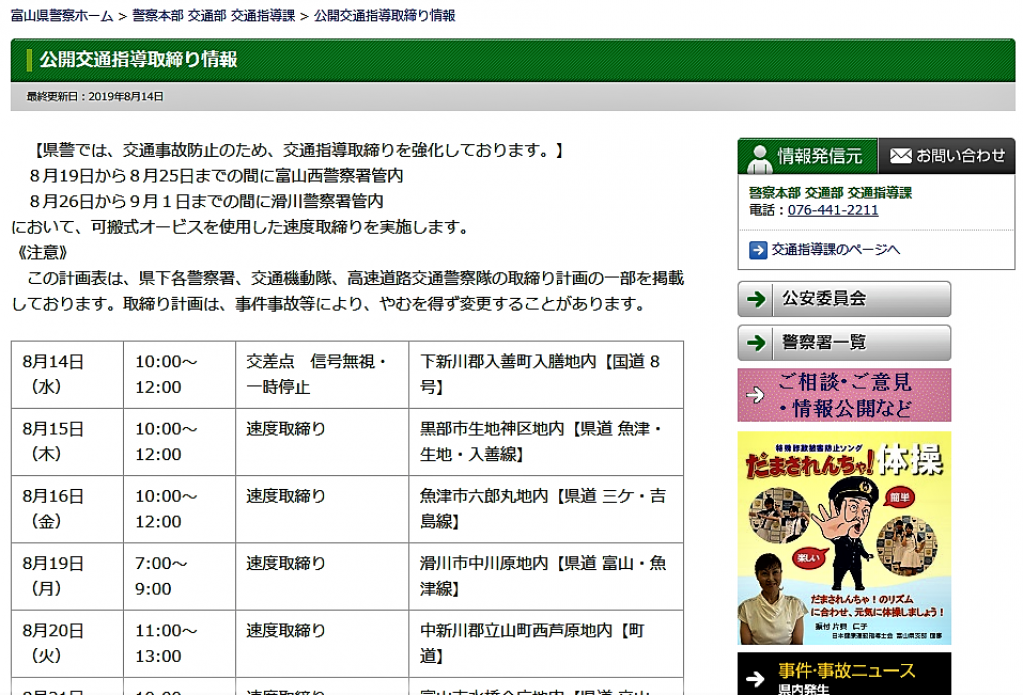This screenshot has width=1023, height=695.
Task: Click the 最終更新日 date text
Action: [95, 97]
